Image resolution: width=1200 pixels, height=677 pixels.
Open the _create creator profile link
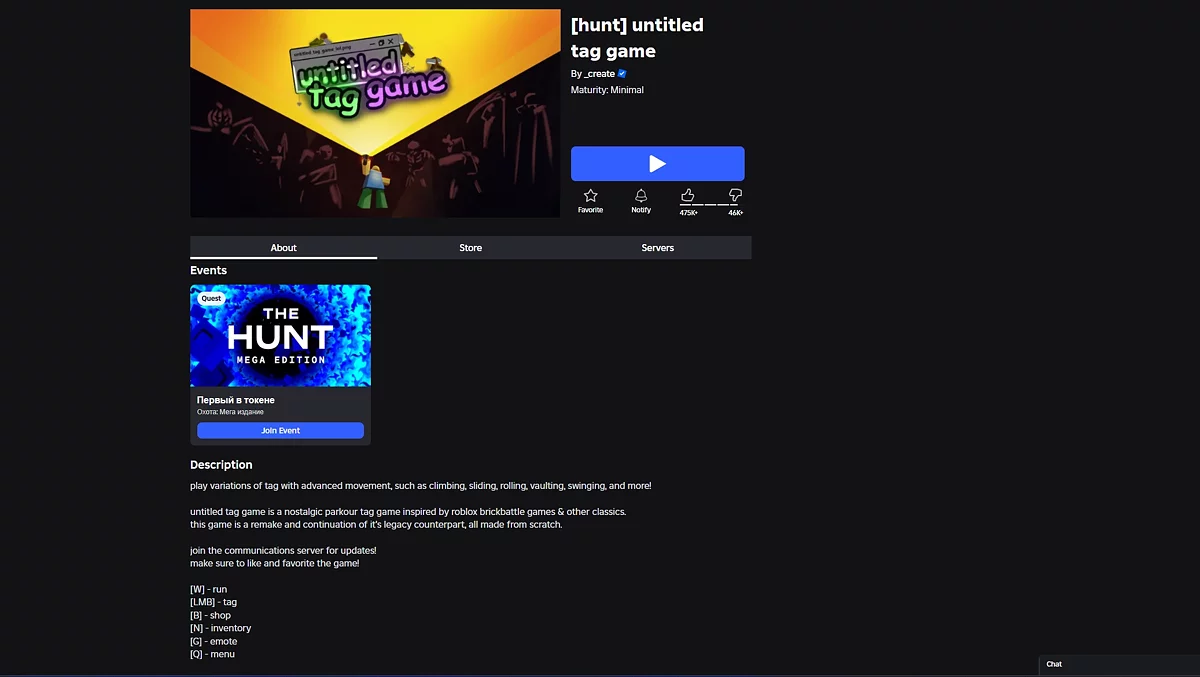coord(600,74)
